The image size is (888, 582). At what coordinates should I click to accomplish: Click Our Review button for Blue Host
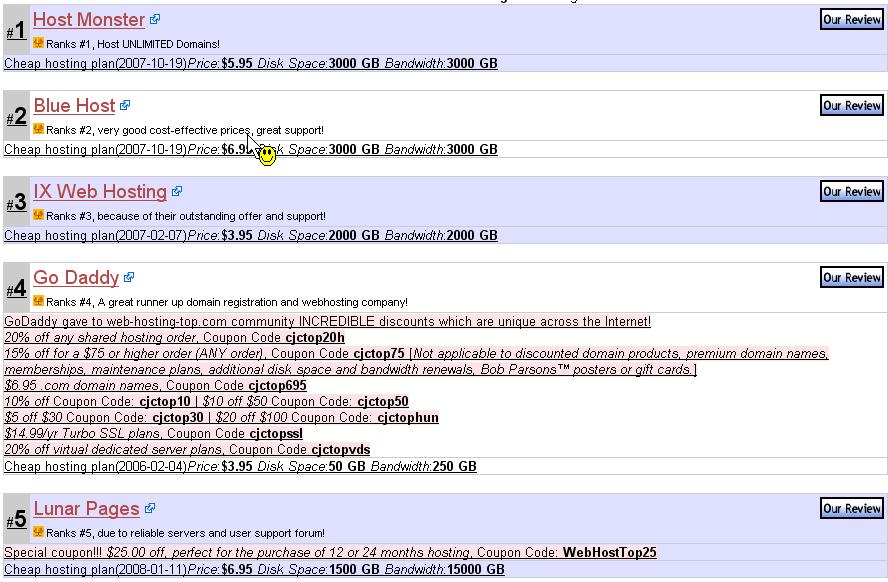[x=852, y=105]
